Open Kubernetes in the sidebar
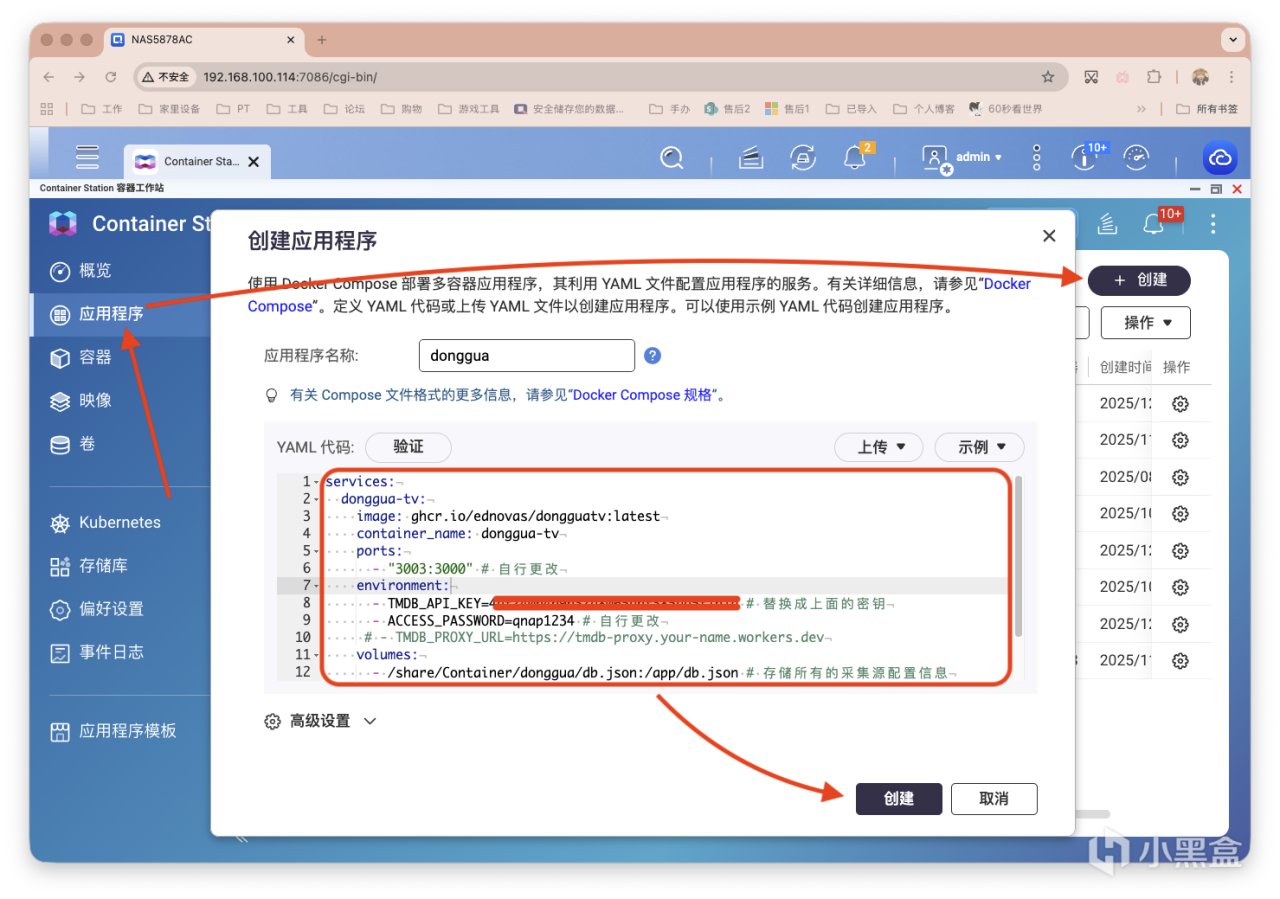 click(x=121, y=522)
